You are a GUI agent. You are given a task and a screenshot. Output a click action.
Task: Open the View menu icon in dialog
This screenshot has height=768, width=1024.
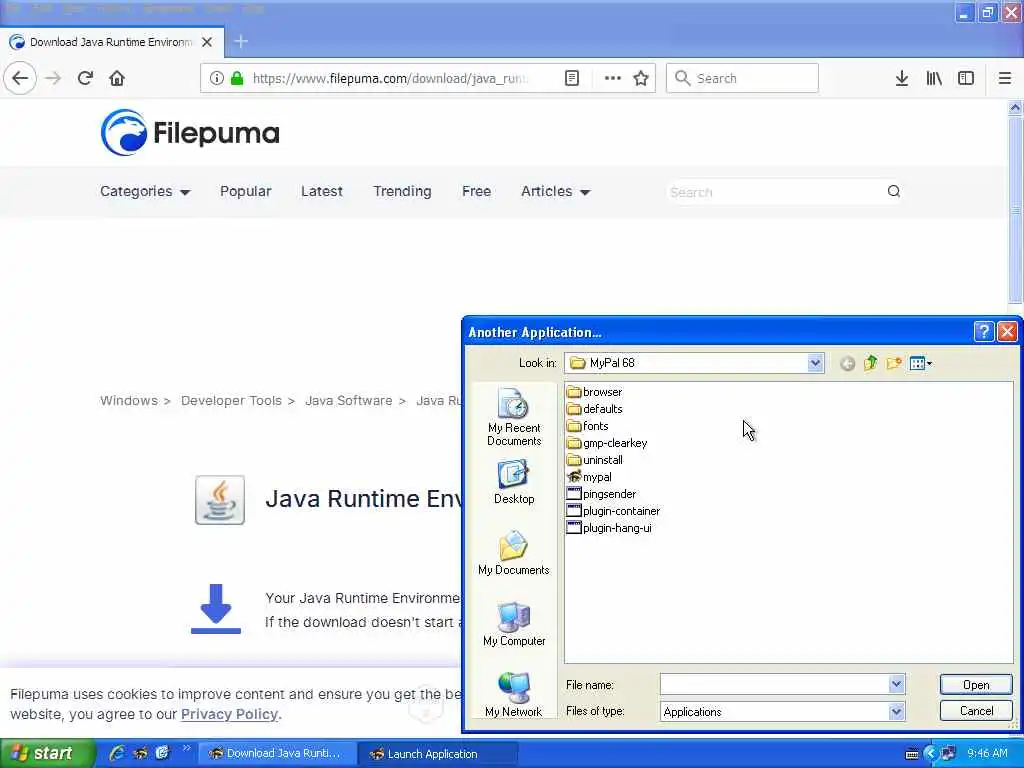(x=920, y=363)
